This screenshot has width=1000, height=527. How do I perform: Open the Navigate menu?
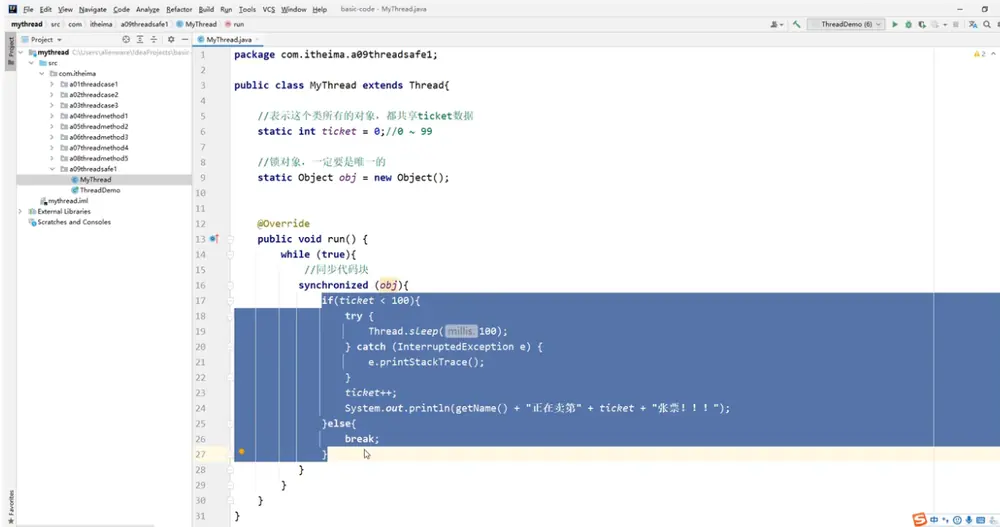[x=92, y=10]
